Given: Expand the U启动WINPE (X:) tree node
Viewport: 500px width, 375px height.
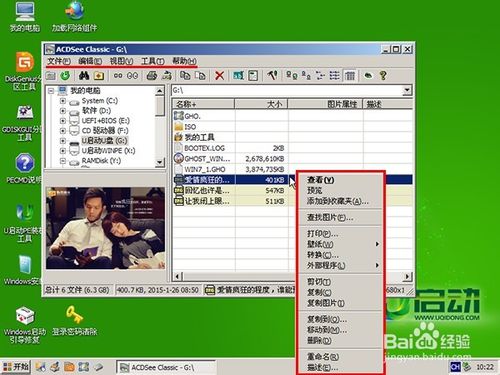Looking at the screenshot, I should pyautogui.click(x=63, y=151).
